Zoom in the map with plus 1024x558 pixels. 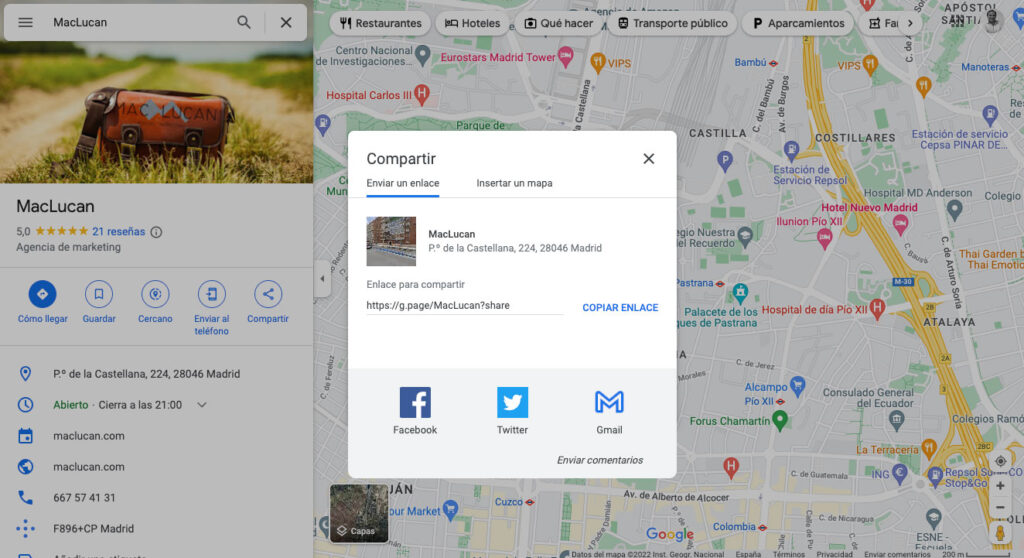click(1000, 486)
